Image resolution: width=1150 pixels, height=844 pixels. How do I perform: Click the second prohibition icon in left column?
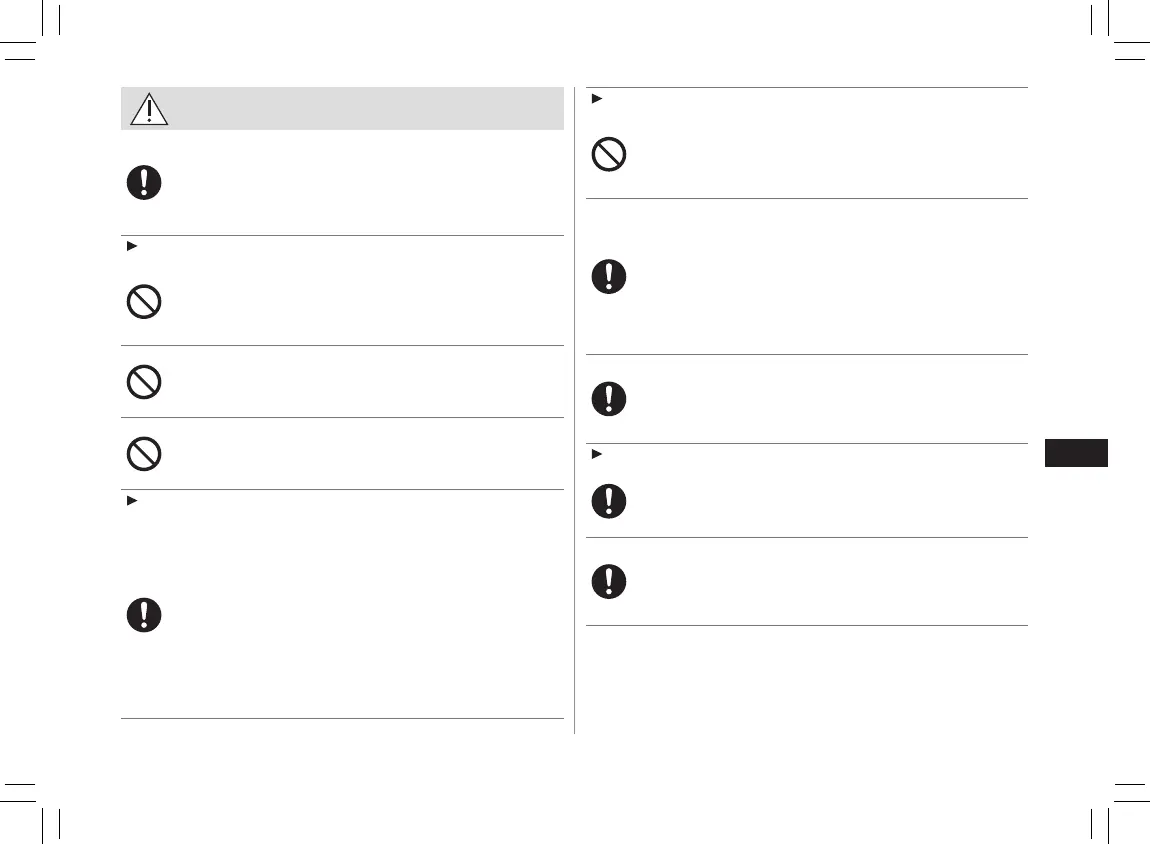pyautogui.click(x=144, y=382)
